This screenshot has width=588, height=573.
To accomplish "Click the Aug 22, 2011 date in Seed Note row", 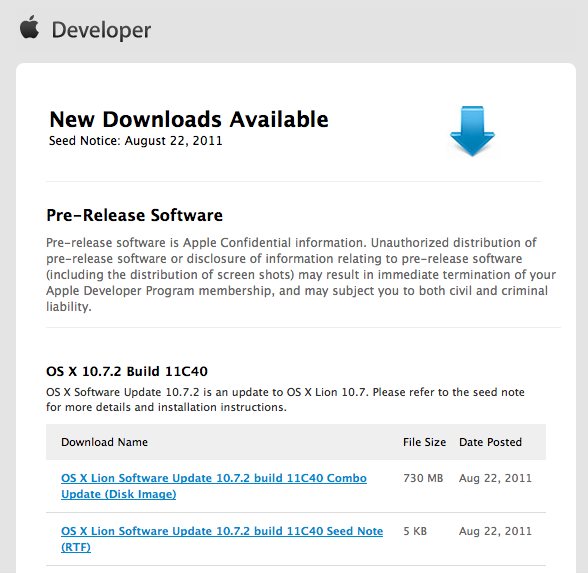I will (x=495, y=531).
